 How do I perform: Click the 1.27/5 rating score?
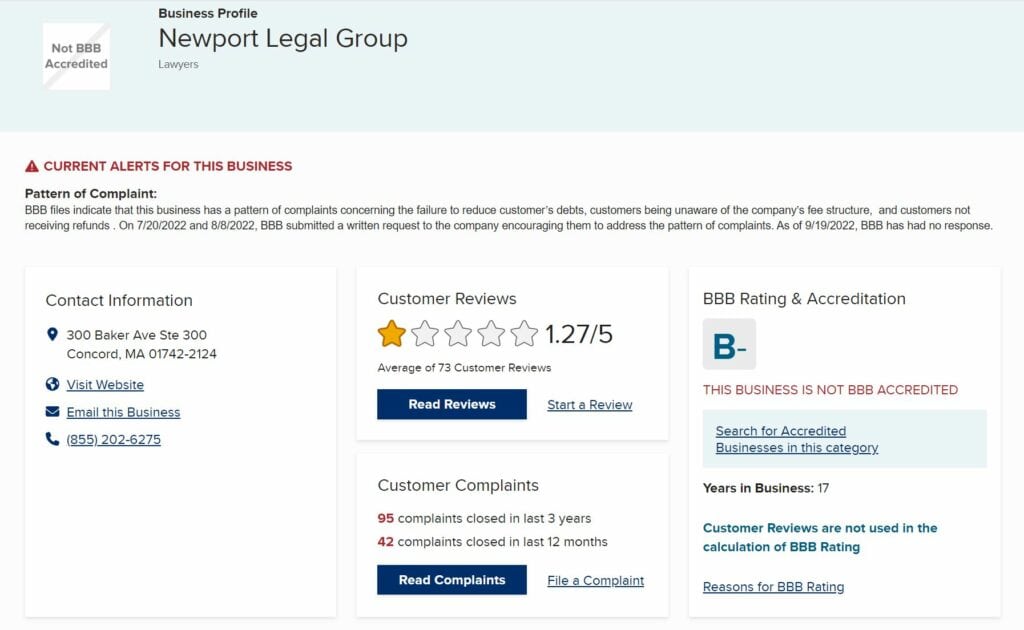[579, 334]
